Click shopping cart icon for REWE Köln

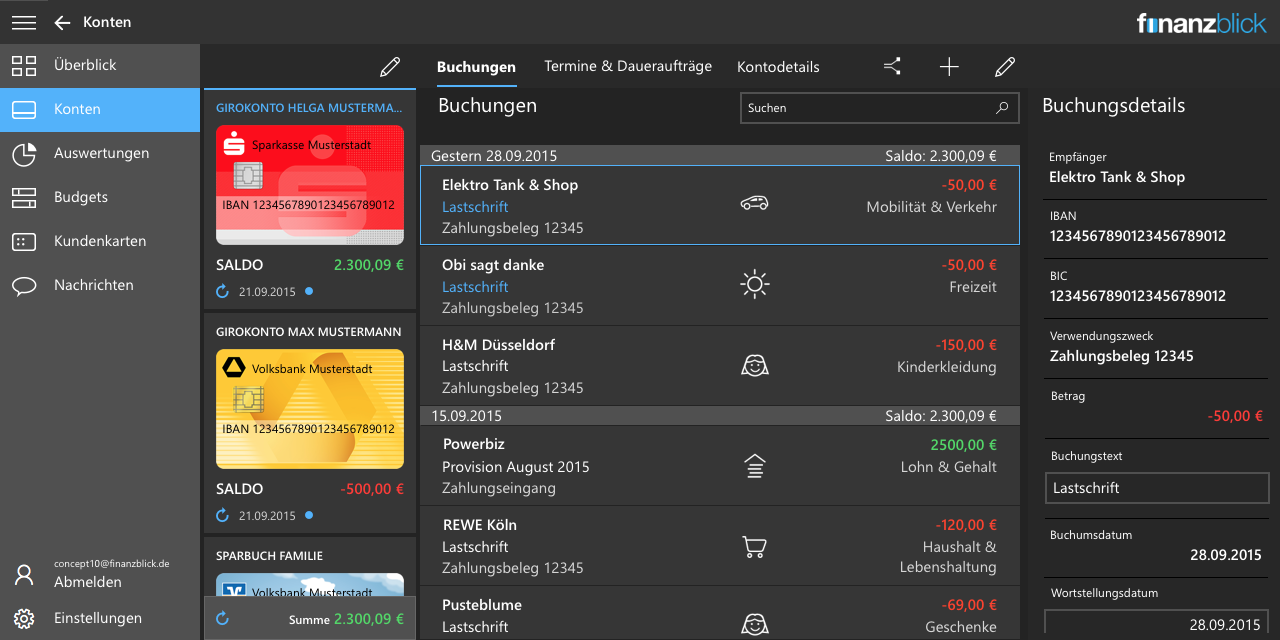pos(755,546)
